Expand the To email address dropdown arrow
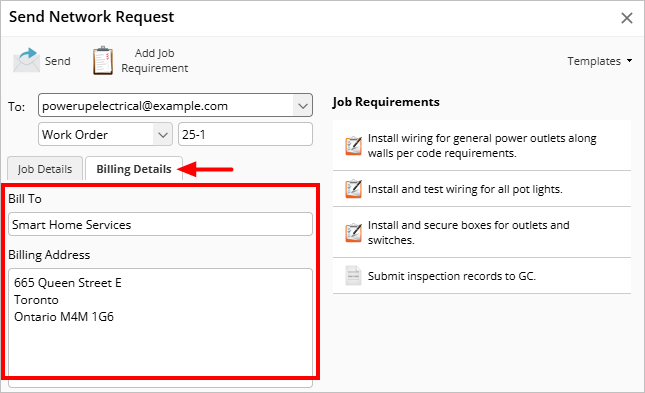The height and width of the screenshot is (393, 645). pos(303,106)
